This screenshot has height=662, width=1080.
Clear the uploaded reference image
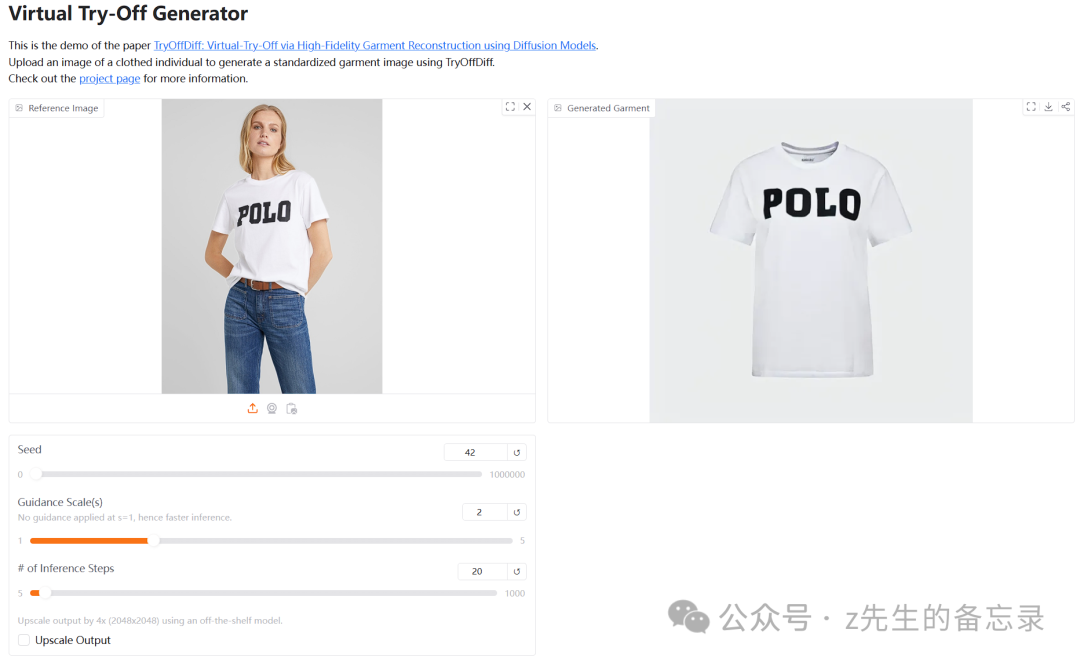pyautogui.click(x=527, y=106)
